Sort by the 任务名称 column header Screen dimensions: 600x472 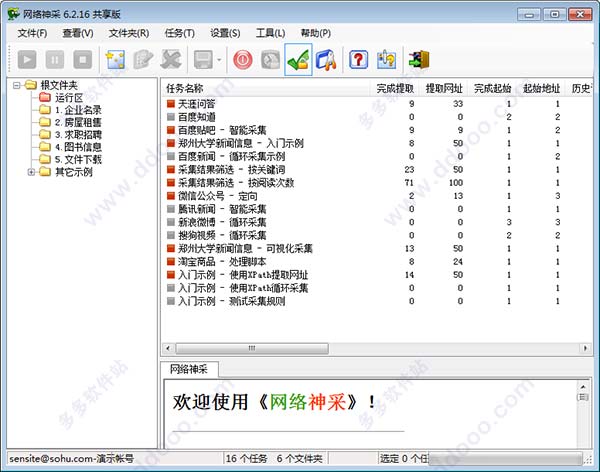click(265, 88)
